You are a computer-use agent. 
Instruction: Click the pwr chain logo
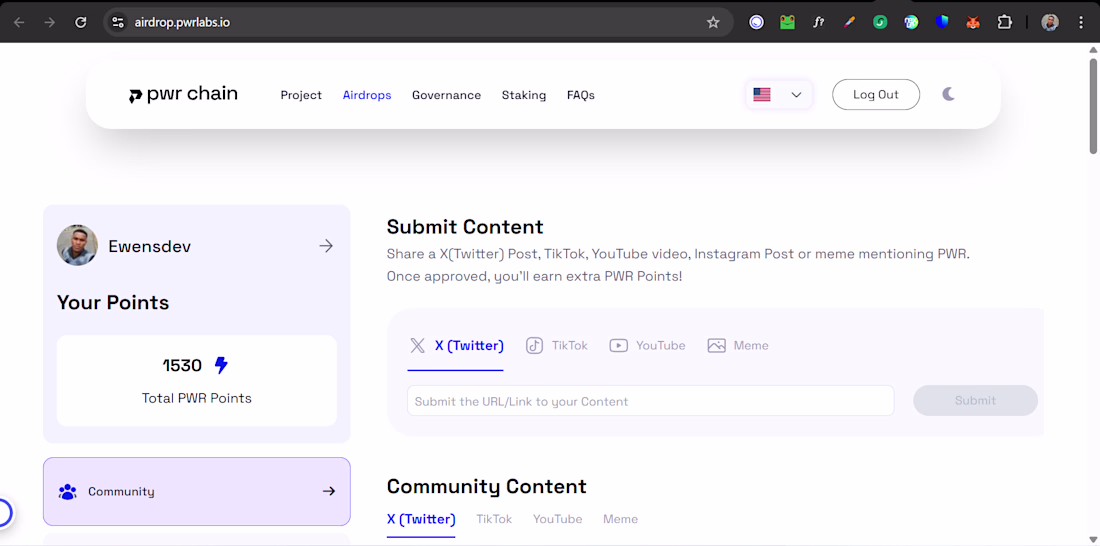click(x=184, y=94)
